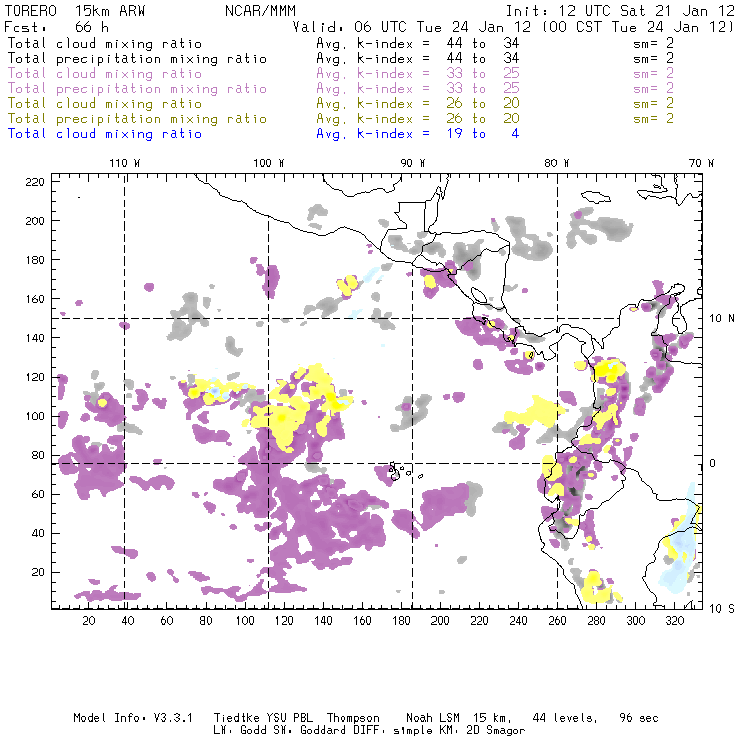Screen dimensions: 740x740
Task: Click black 'Total precipitation mixing ratio' legend line
Action: tap(137, 59)
